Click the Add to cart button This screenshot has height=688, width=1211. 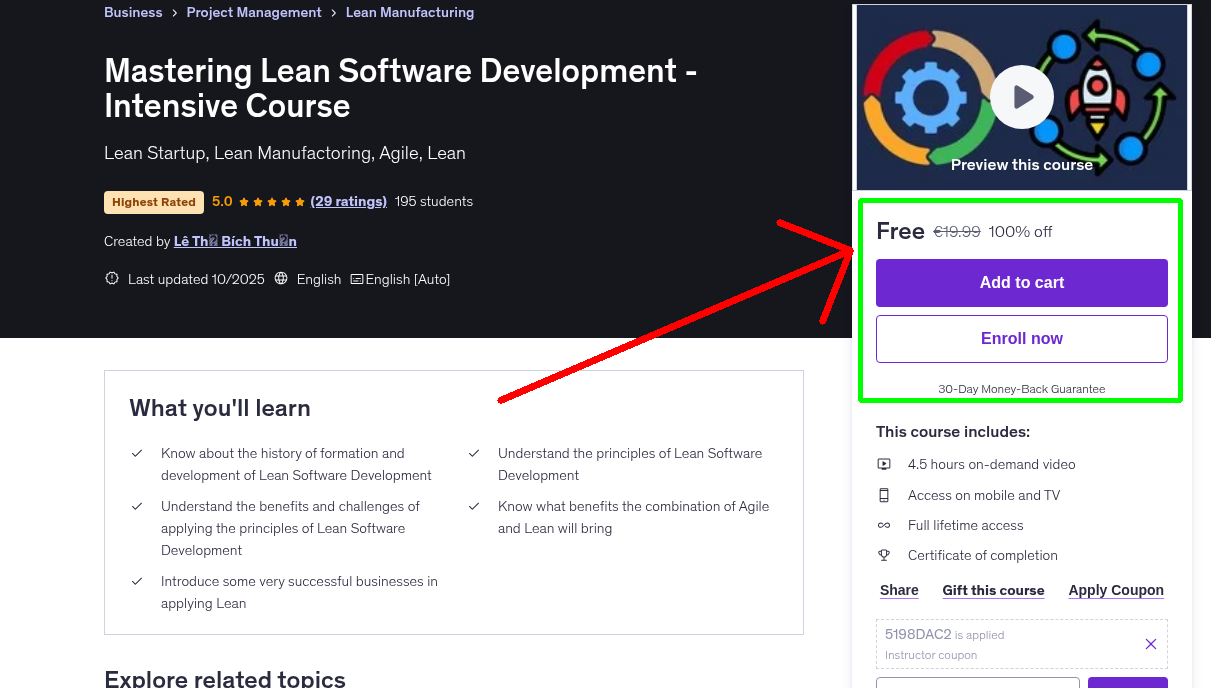[1021, 283]
